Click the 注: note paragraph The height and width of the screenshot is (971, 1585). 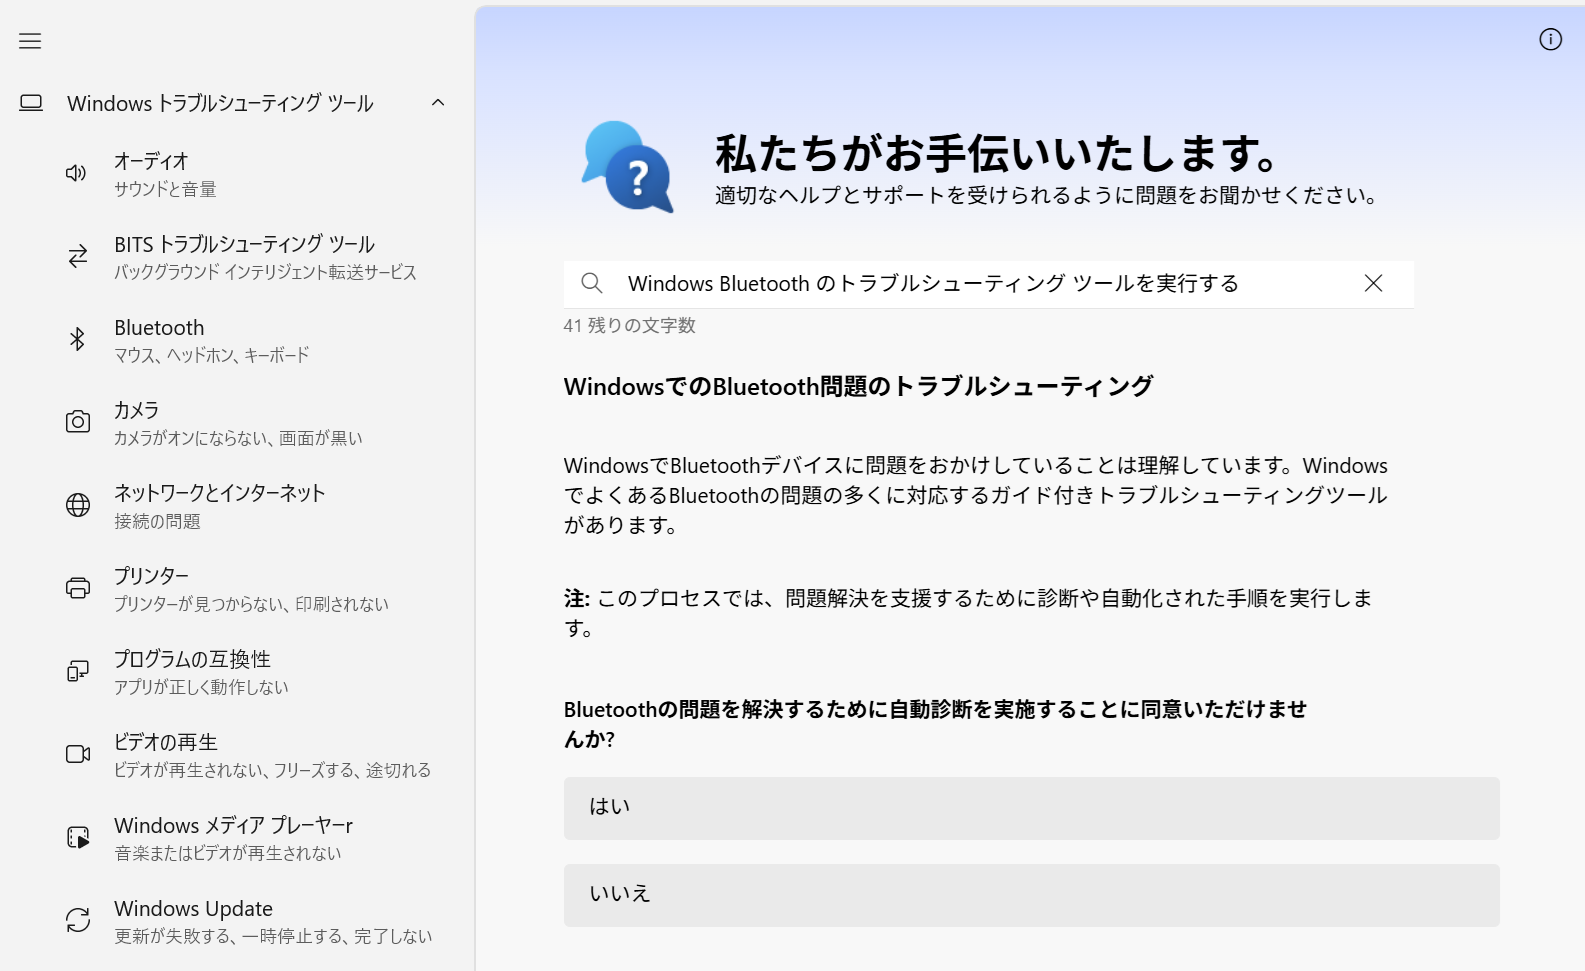pyautogui.click(x=968, y=612)
